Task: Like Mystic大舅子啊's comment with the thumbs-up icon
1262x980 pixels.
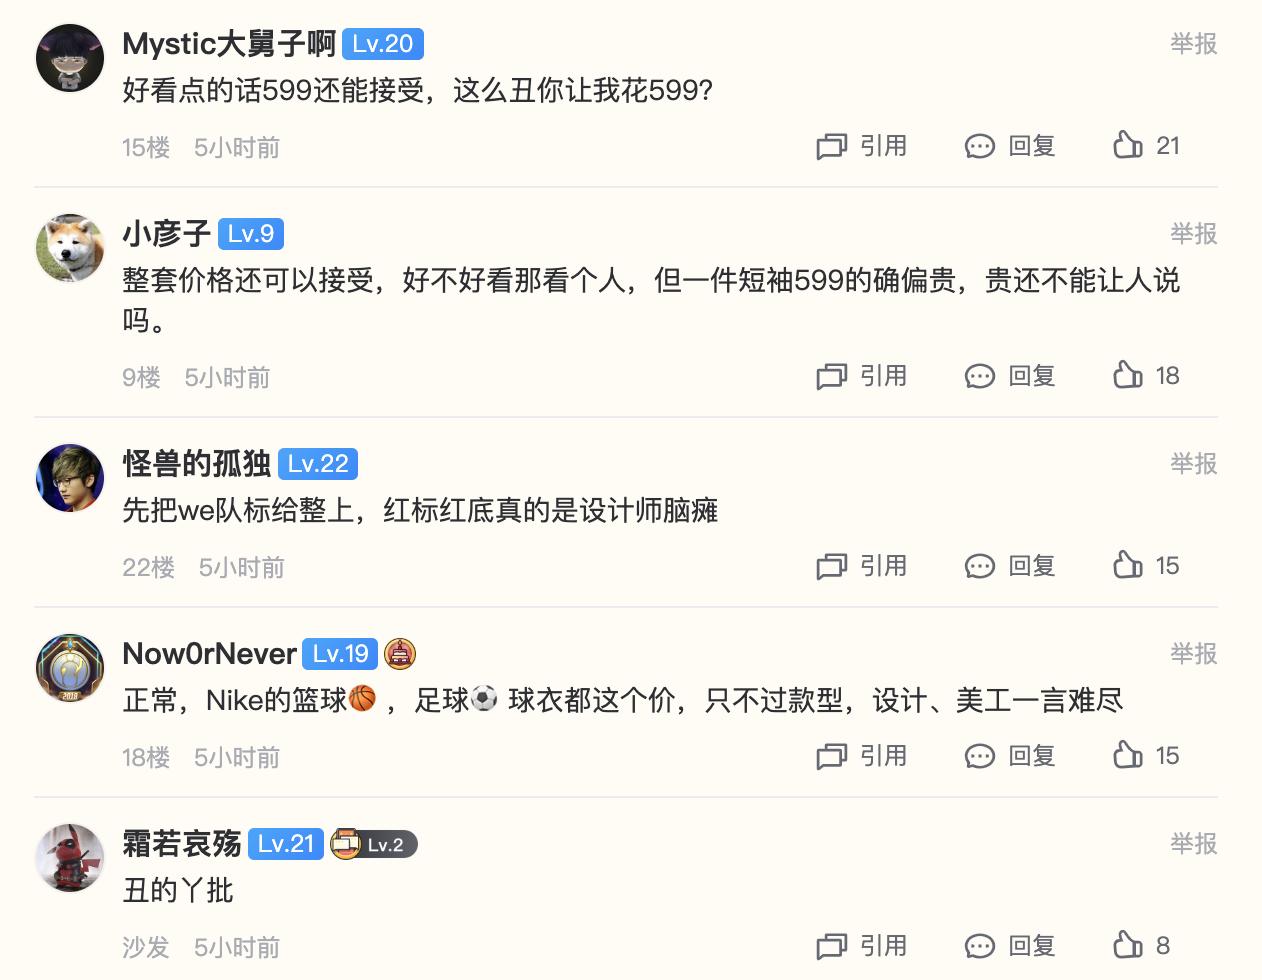Action: 1129,145
